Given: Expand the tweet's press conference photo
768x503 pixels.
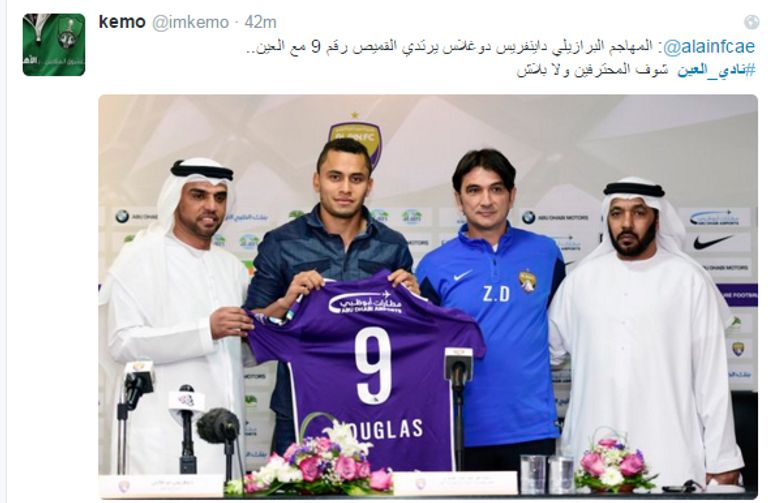Looking at the screenshot, I should pos(428,296).
